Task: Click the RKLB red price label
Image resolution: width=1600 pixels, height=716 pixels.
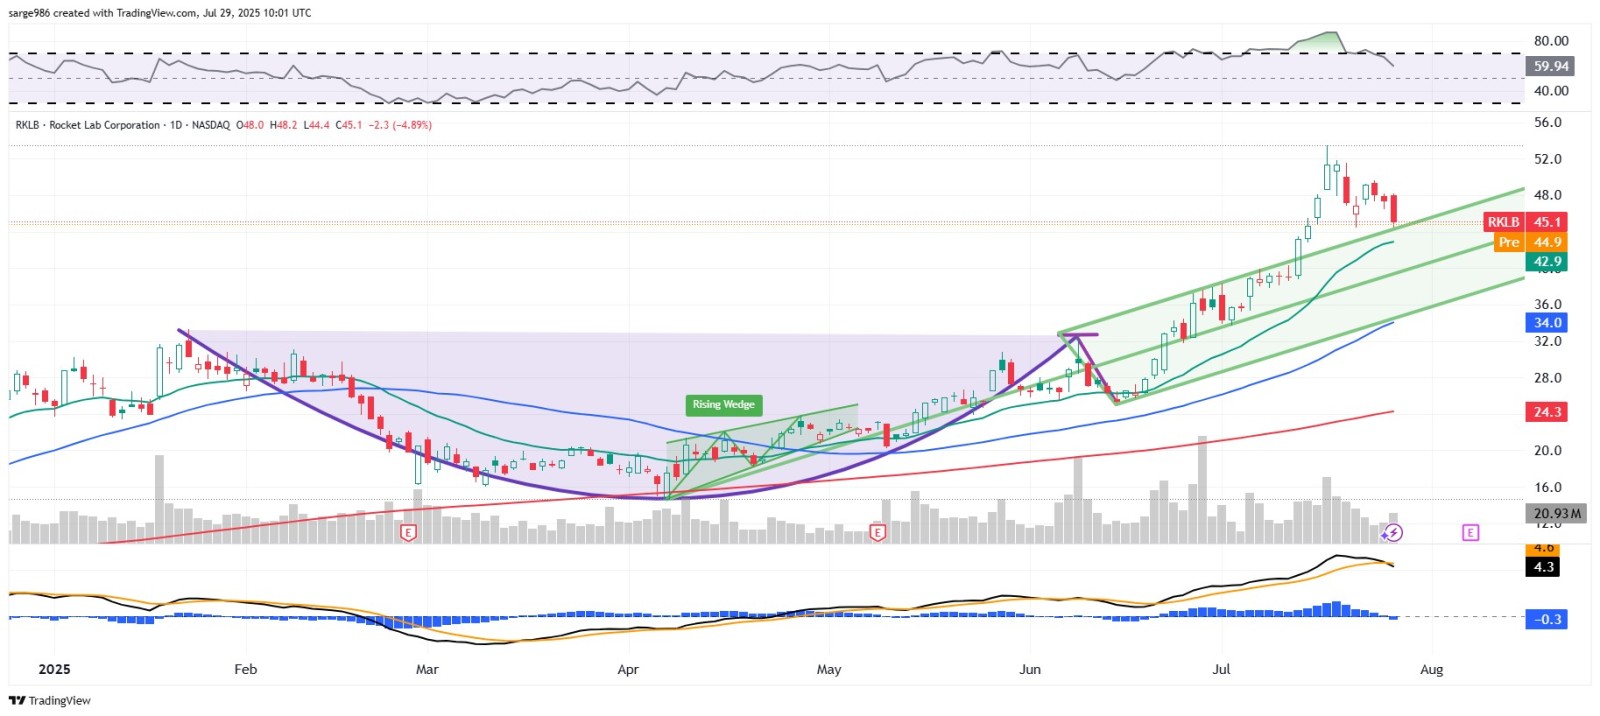Action: pyautogui.click(x=1525, y=222)
